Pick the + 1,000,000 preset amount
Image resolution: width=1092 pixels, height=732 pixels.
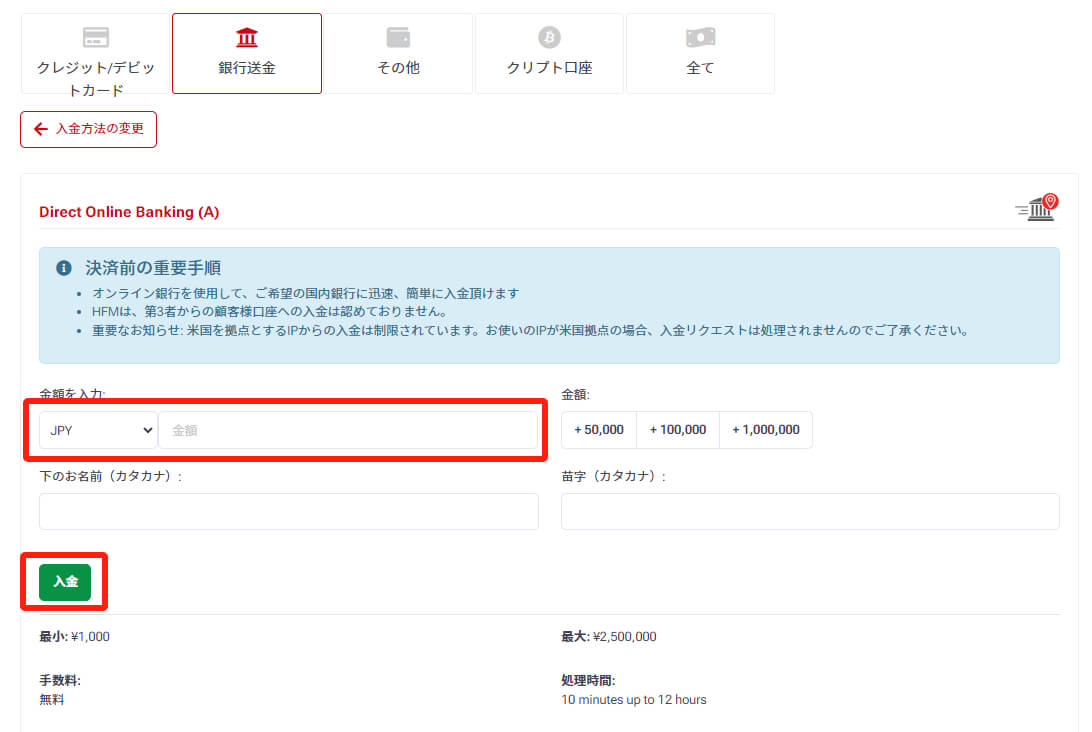coord(766,430)
